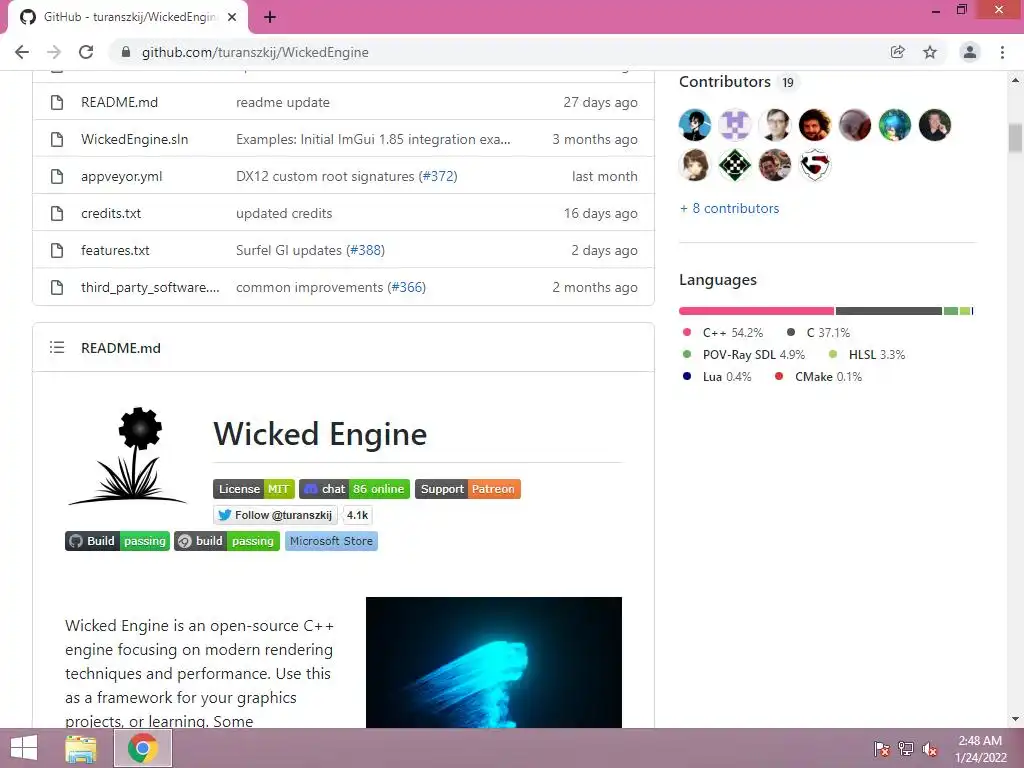
Task: Open the Chrome profile avatar
Action: [x=970, y=52]
